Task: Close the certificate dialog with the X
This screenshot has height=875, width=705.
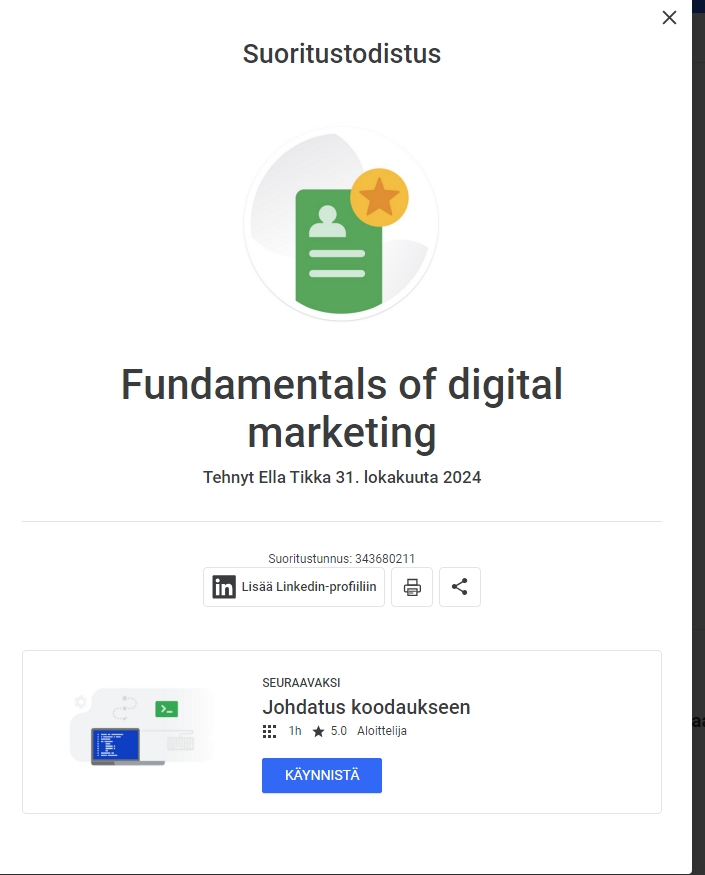Action: 669,17
